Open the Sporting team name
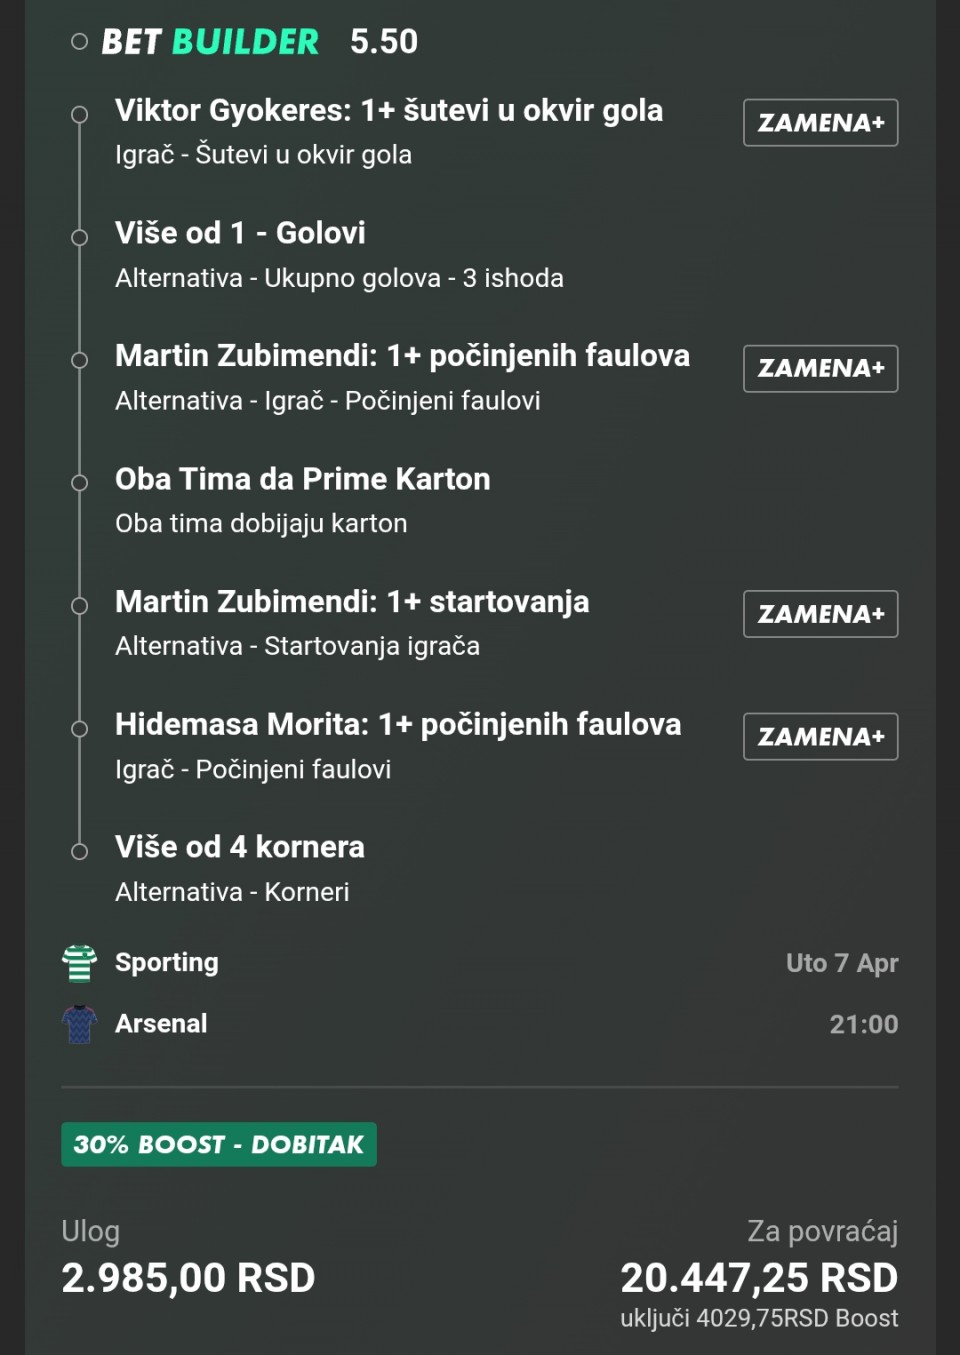Screen dimensions: 960x1355 point(167,962)
